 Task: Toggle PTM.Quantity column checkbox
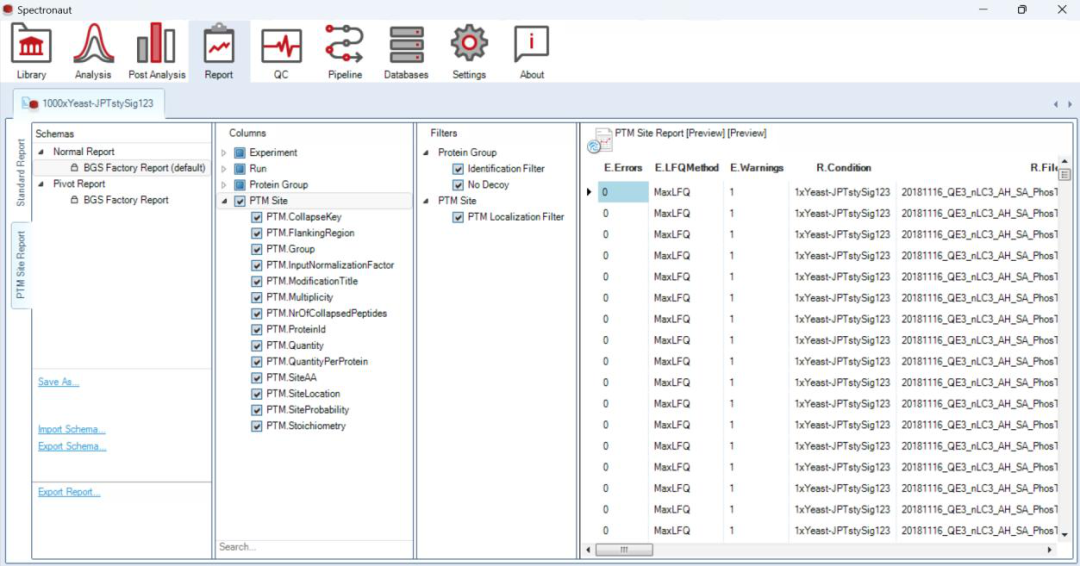pos(257,346)
